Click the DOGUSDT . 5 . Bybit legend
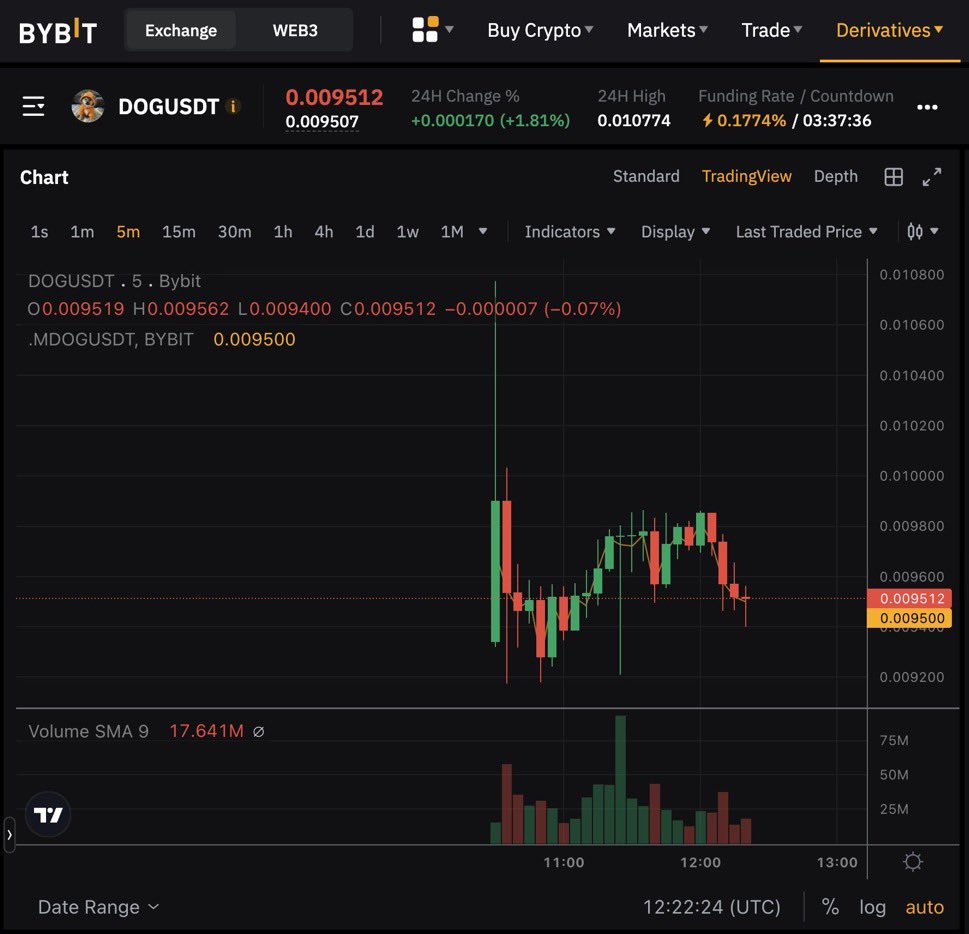The width and height of the screenshot is (969, 934). (x=114, y=281)
